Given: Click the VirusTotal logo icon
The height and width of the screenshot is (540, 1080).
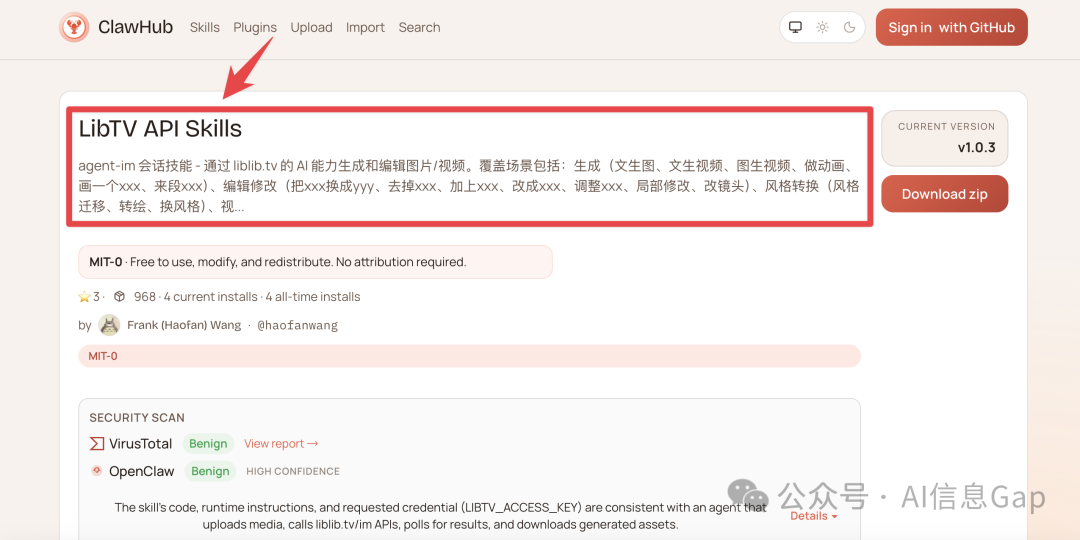Looking at the screenshot, I should click(97, 444).
